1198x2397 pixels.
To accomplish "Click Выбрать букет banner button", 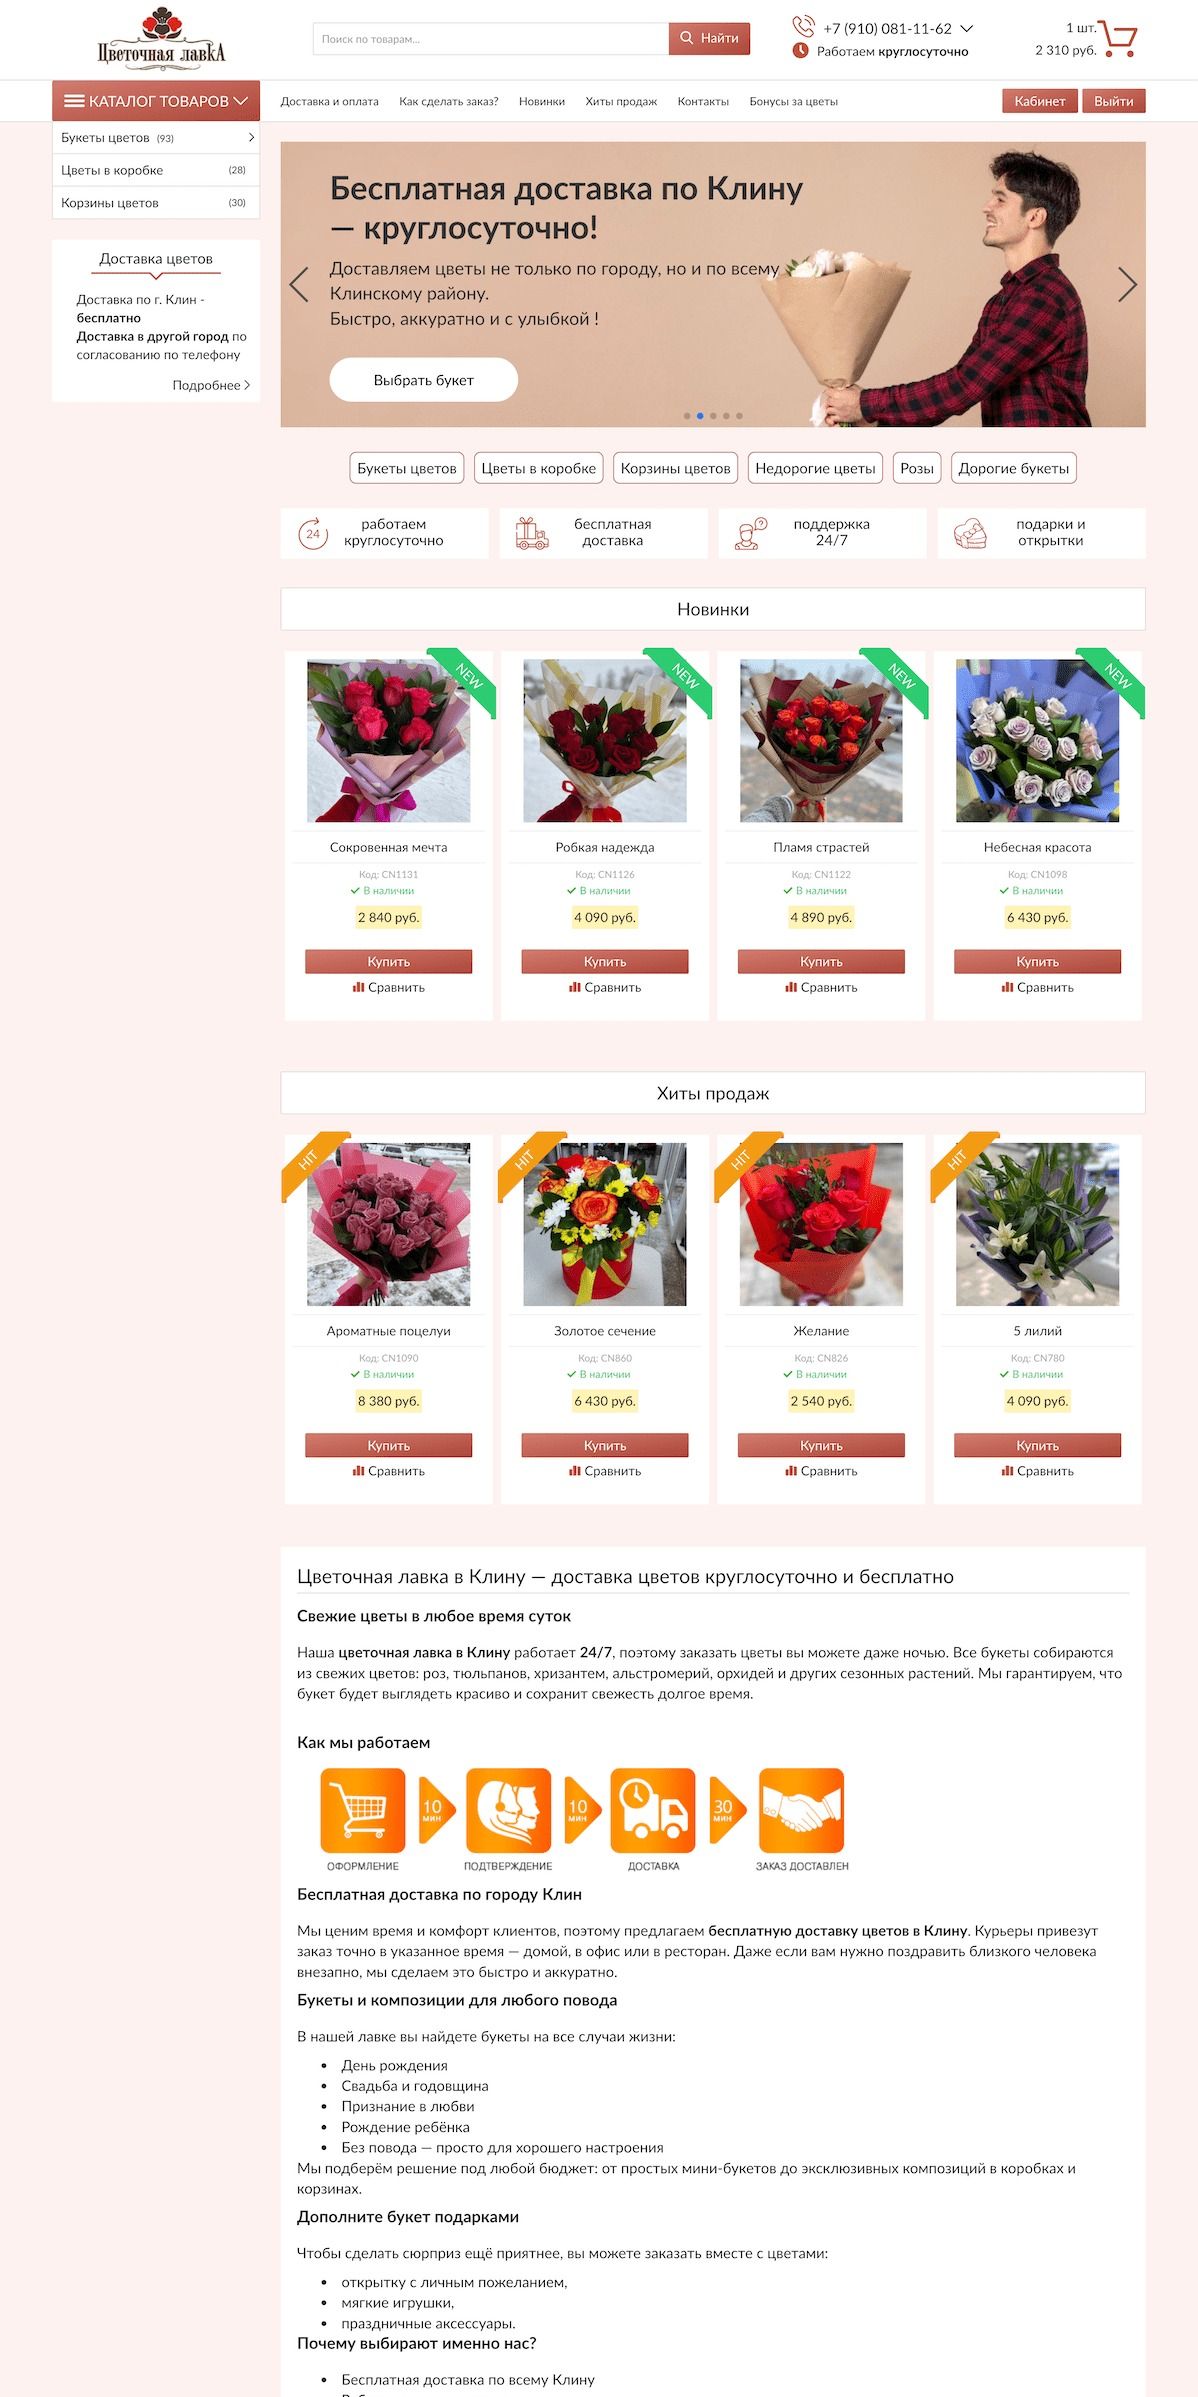I will pos(424,380).
